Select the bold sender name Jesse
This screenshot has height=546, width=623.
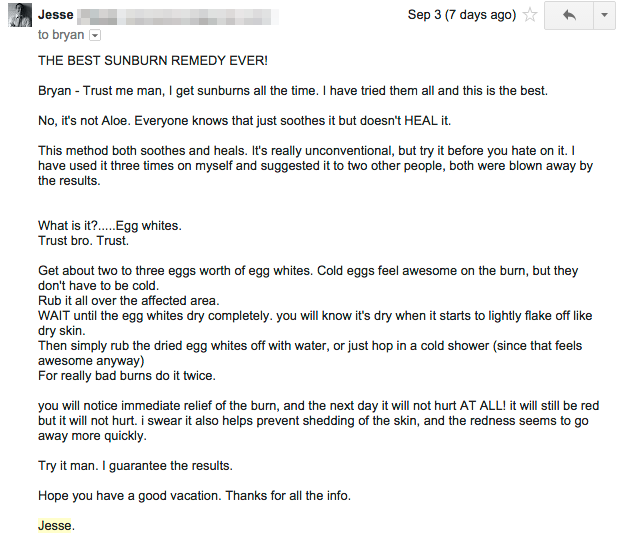(x=56, y=15)
